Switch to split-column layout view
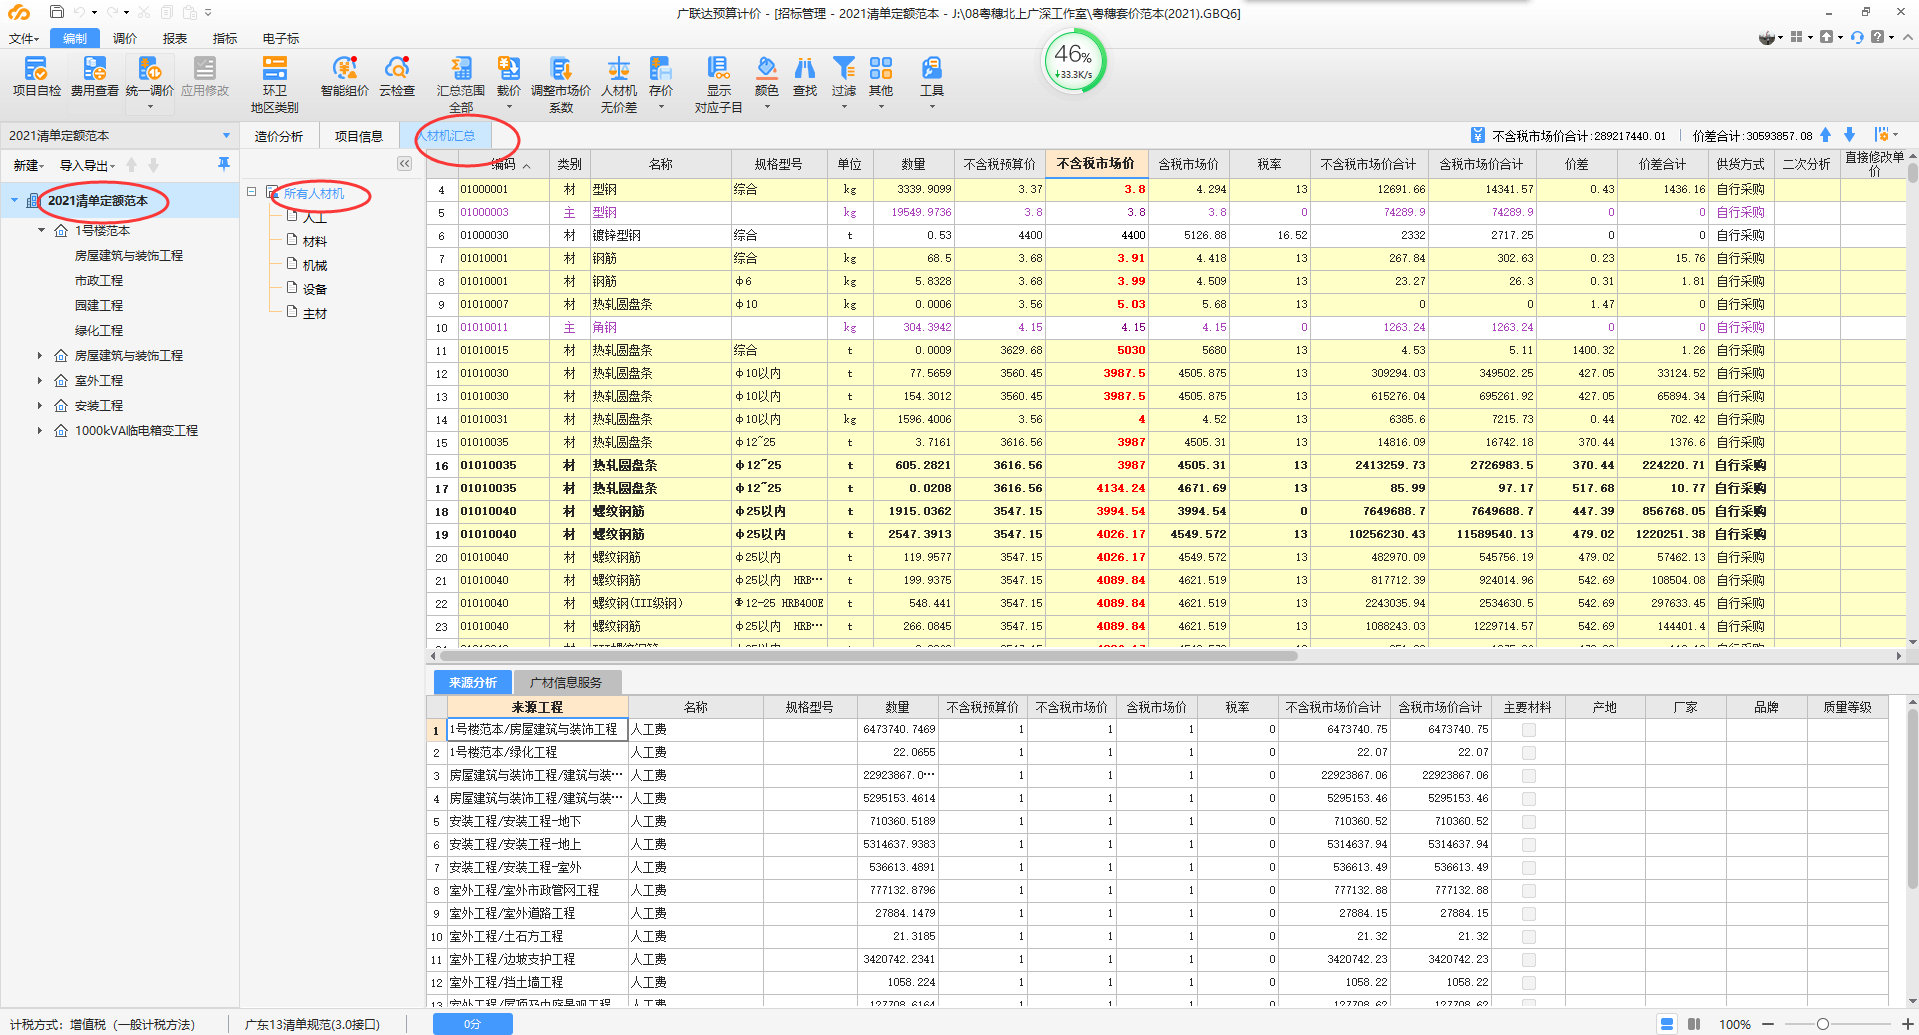The height and width of the screenshot is (1035, 1919). tap(1694, 1024)
